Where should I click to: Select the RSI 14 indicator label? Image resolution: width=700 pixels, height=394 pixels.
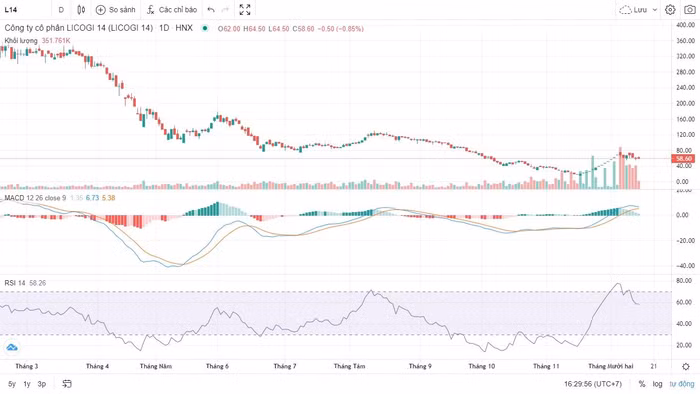[x=15, y=283]
